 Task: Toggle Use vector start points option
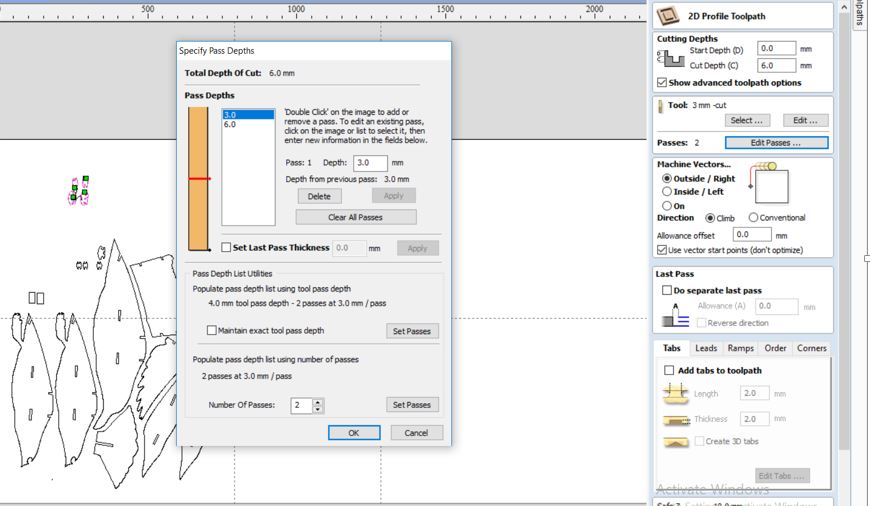coord(662,250)
